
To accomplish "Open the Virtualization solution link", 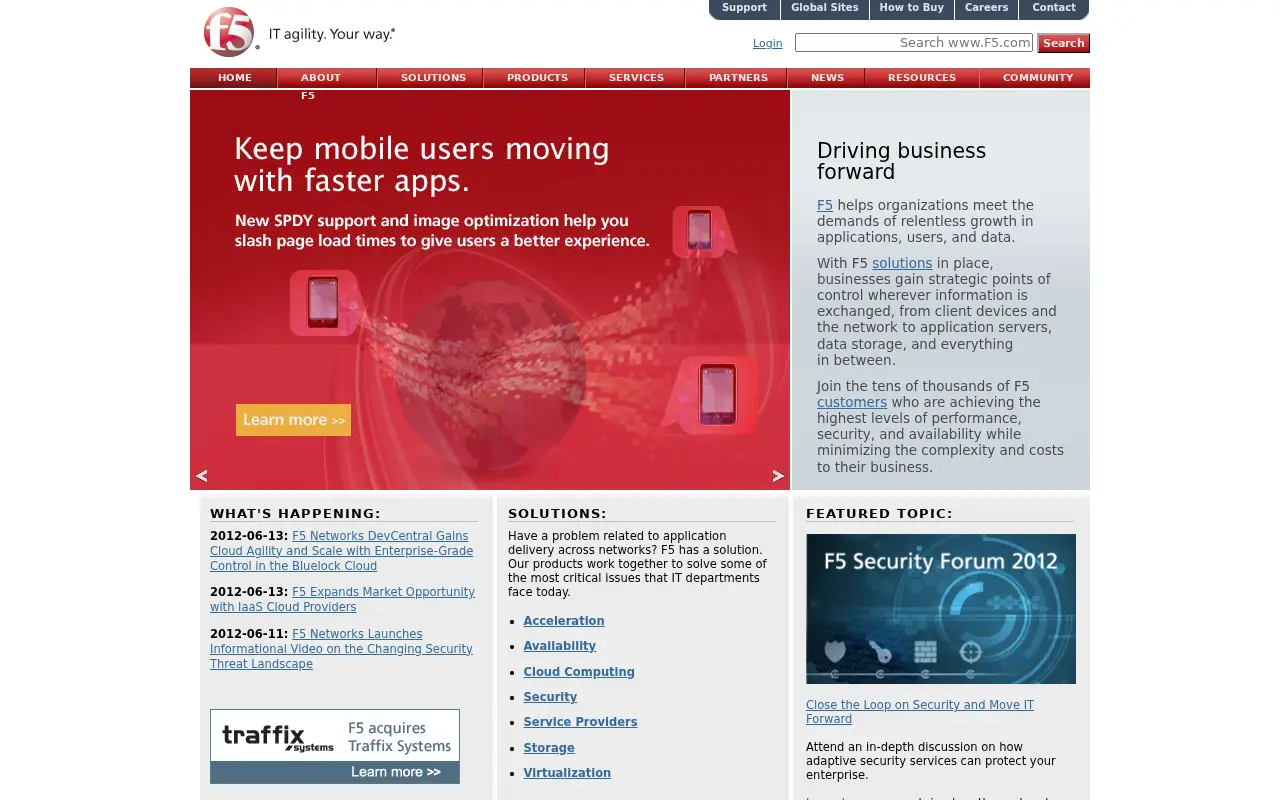I will coord(567,773).
